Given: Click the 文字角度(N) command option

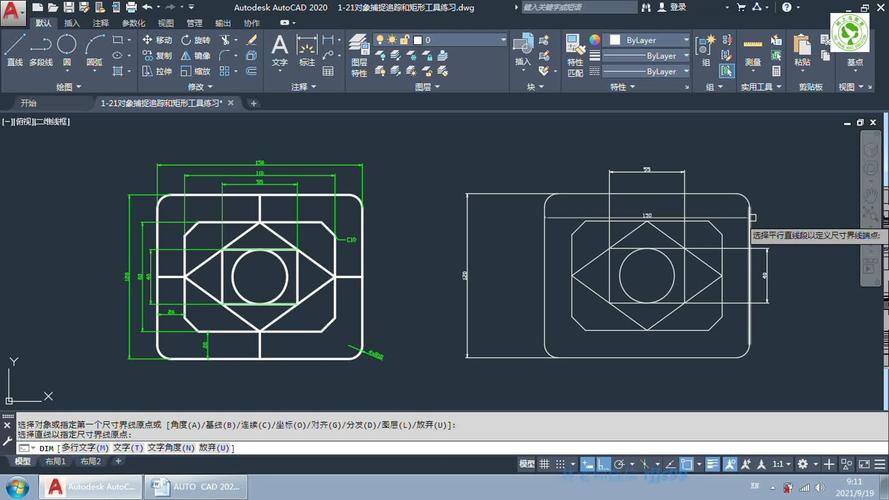Looking at the screenshot, I should [x=171, y=448].
